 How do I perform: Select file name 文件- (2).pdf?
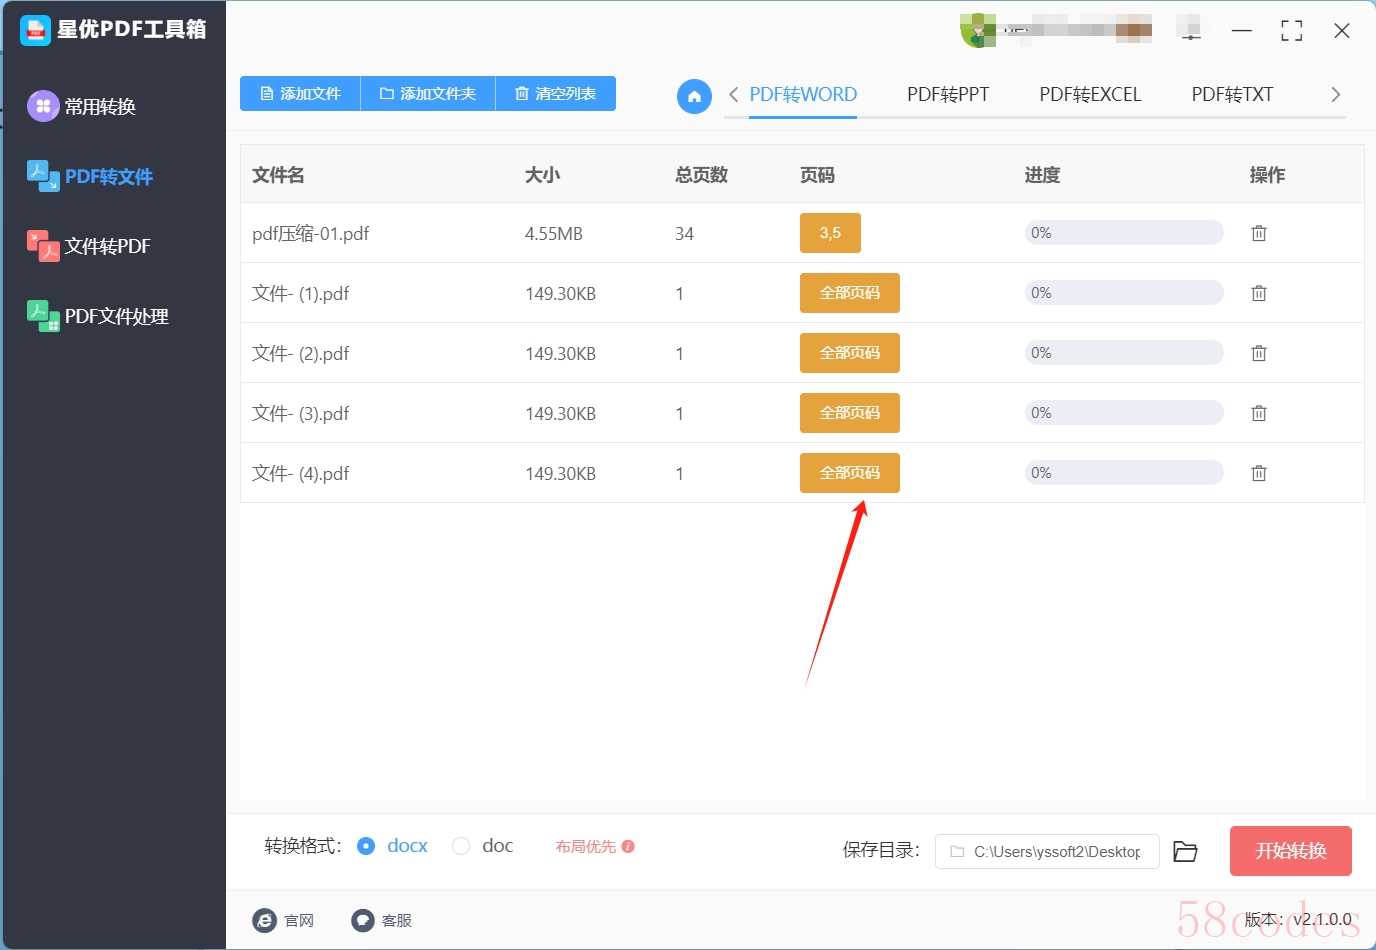[x=301, y=353]
